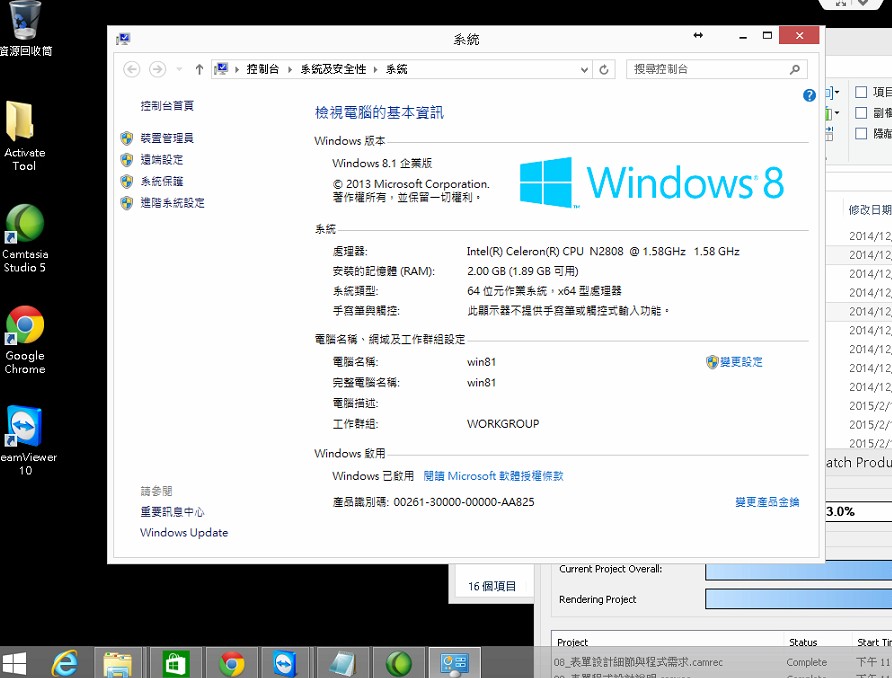Click 變更產品金鑰 link
This screenshot has width=892, height=678.
767,502
